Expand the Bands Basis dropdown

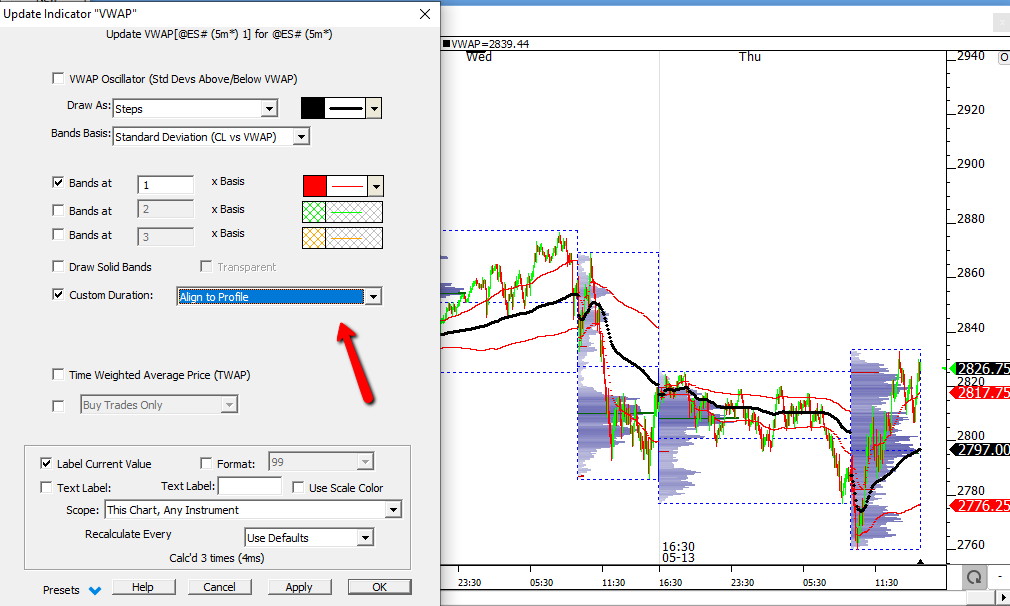pyautogui.click(x=301, y=136)
